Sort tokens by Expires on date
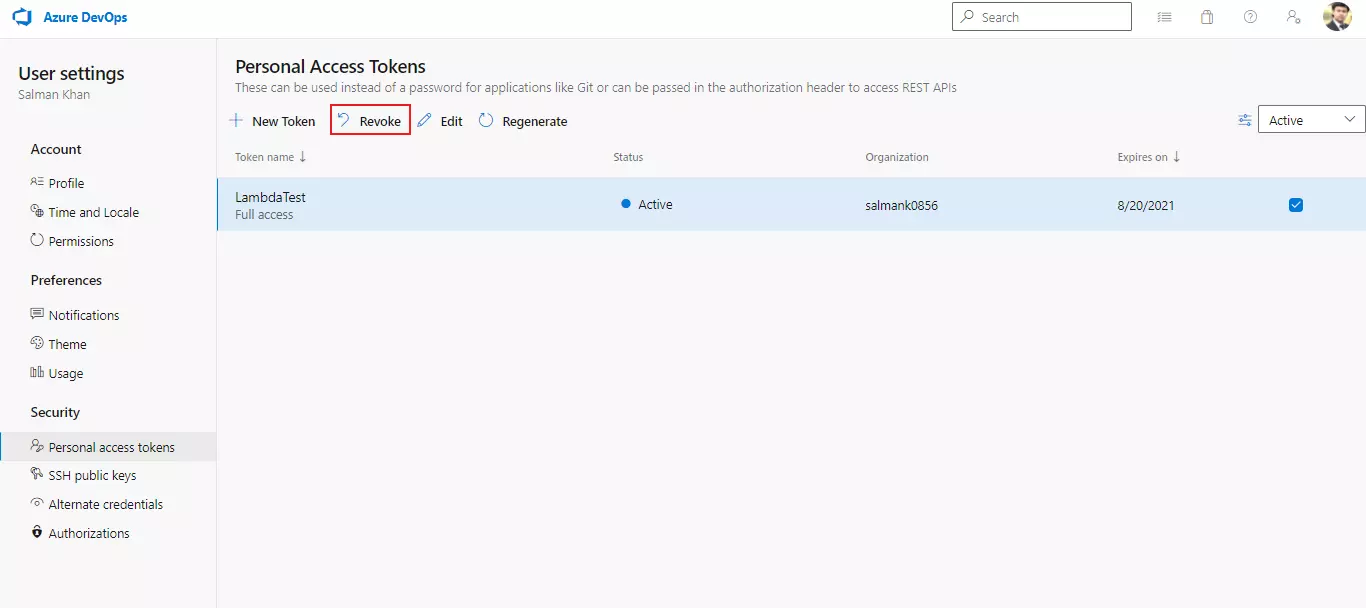The height and width of the screenshot is (608, 1366). coord(1147,157)
